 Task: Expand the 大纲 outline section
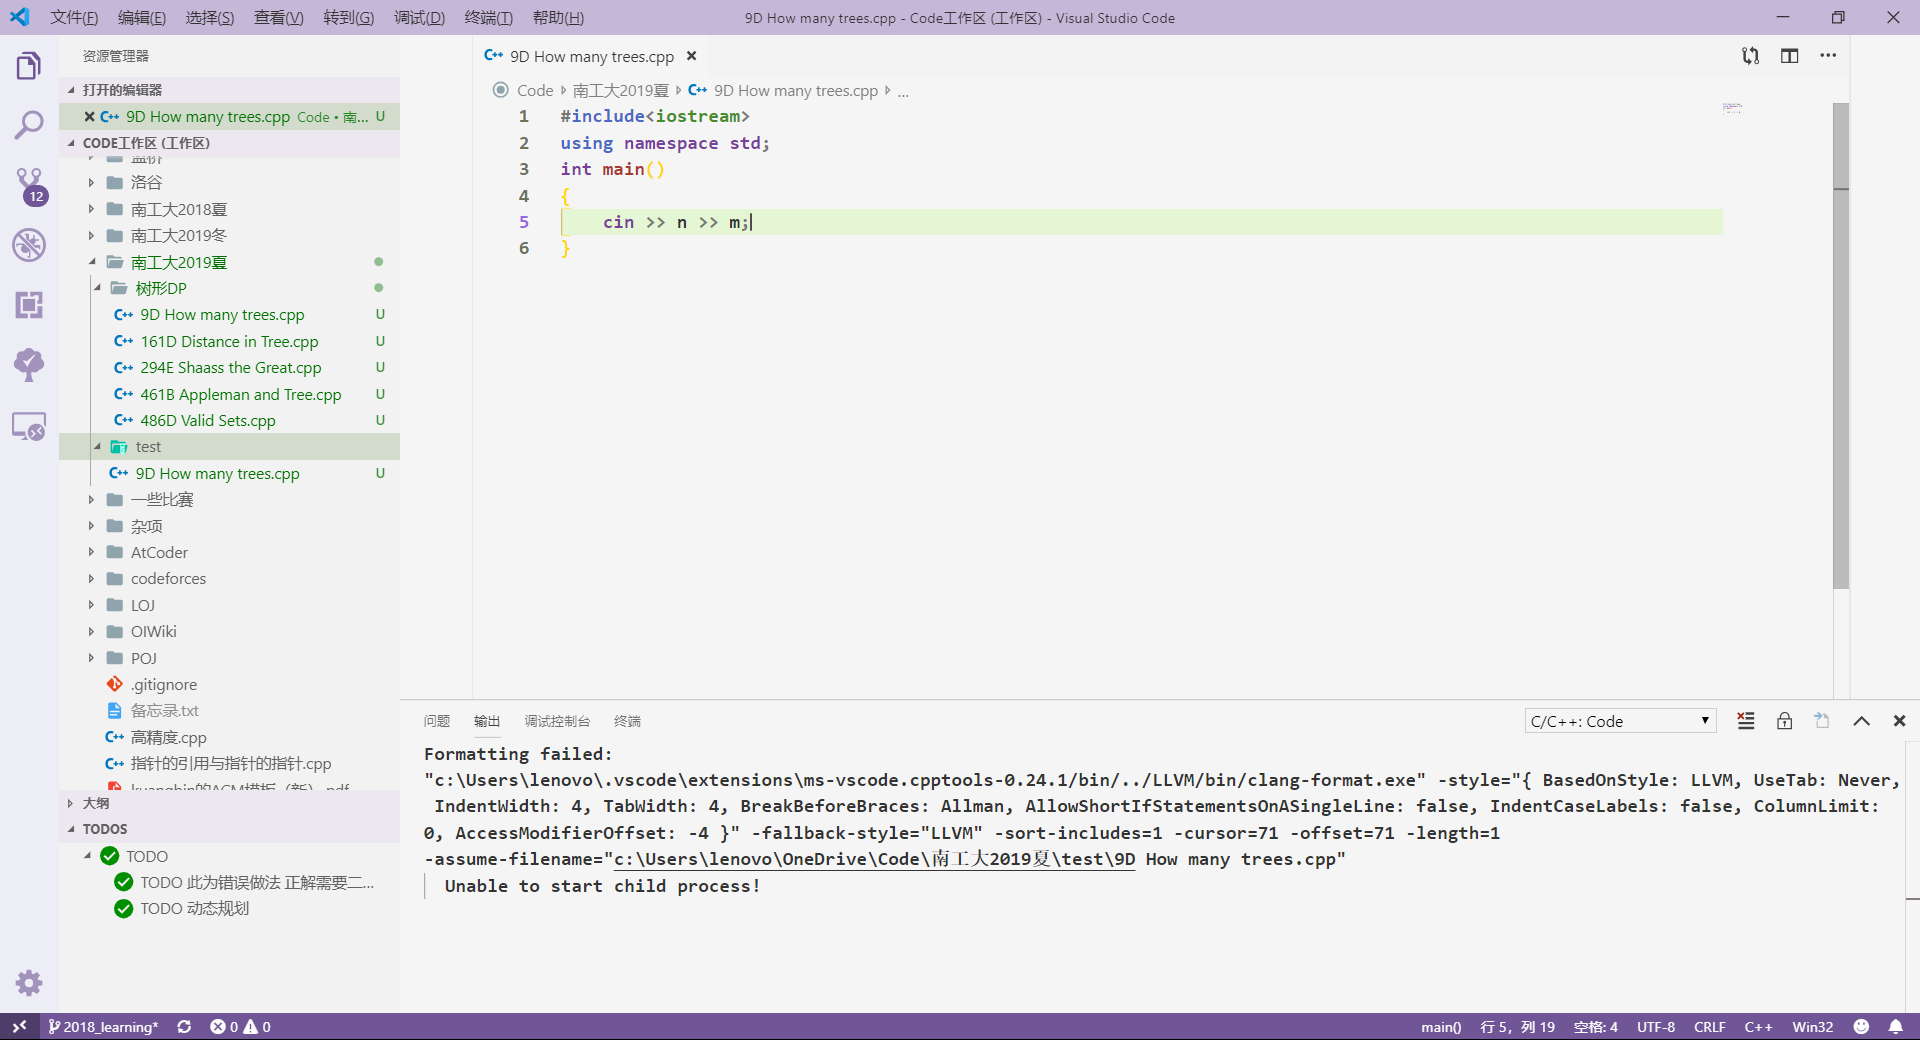point(230,803)
